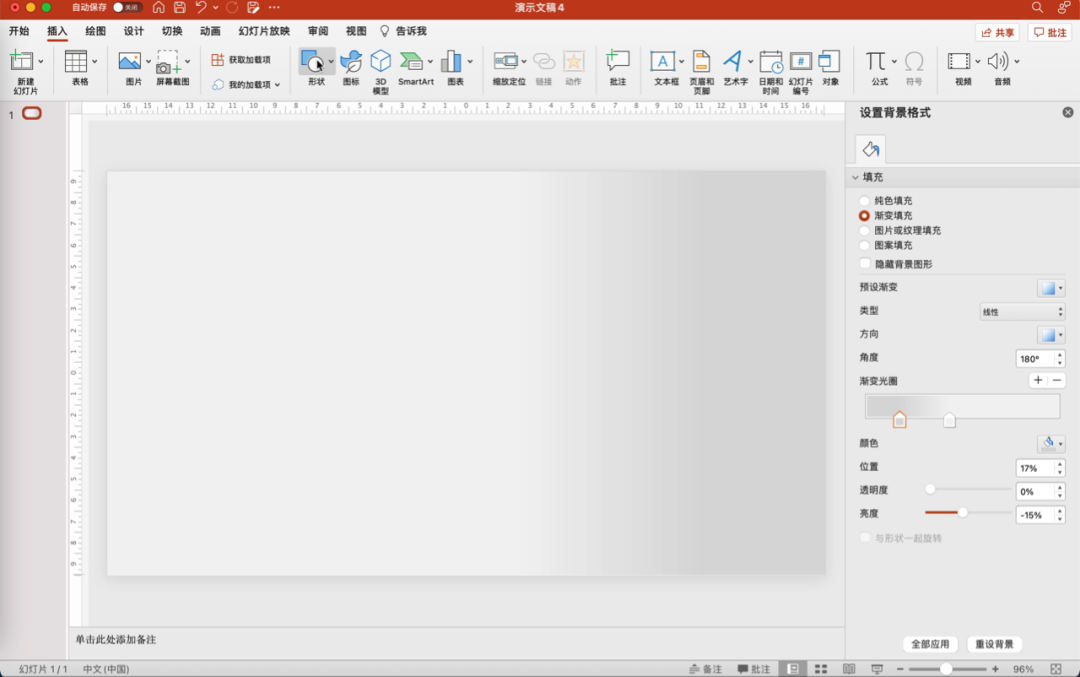Click the Undo arrow icon
The image size is (1080, 677).
click(200, 8)
